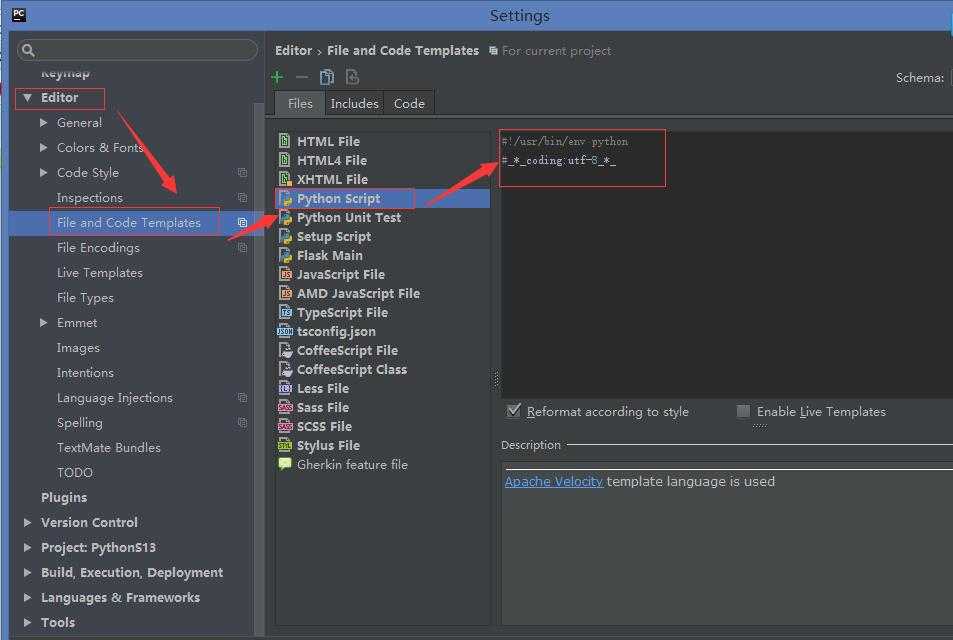953x640 pixels.
Task: Open the Images settings page
Action: [78, 348]
